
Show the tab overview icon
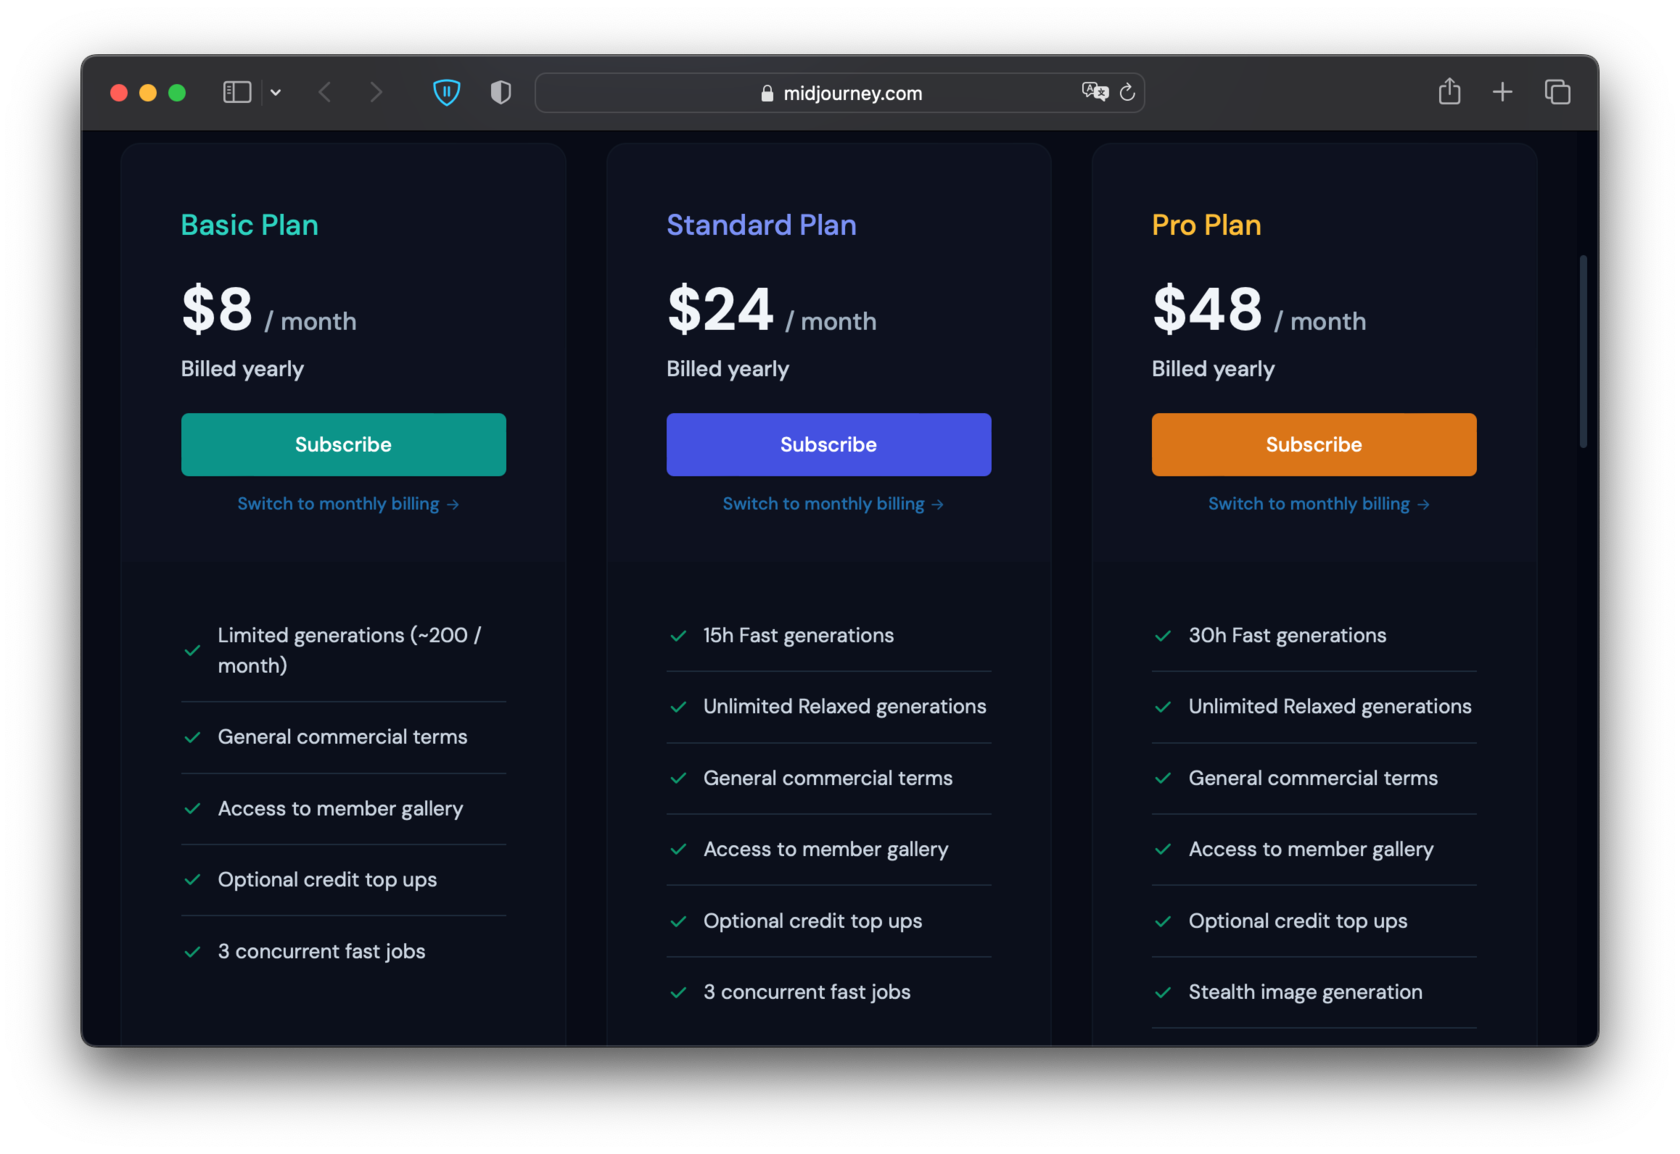(1557, 92)
